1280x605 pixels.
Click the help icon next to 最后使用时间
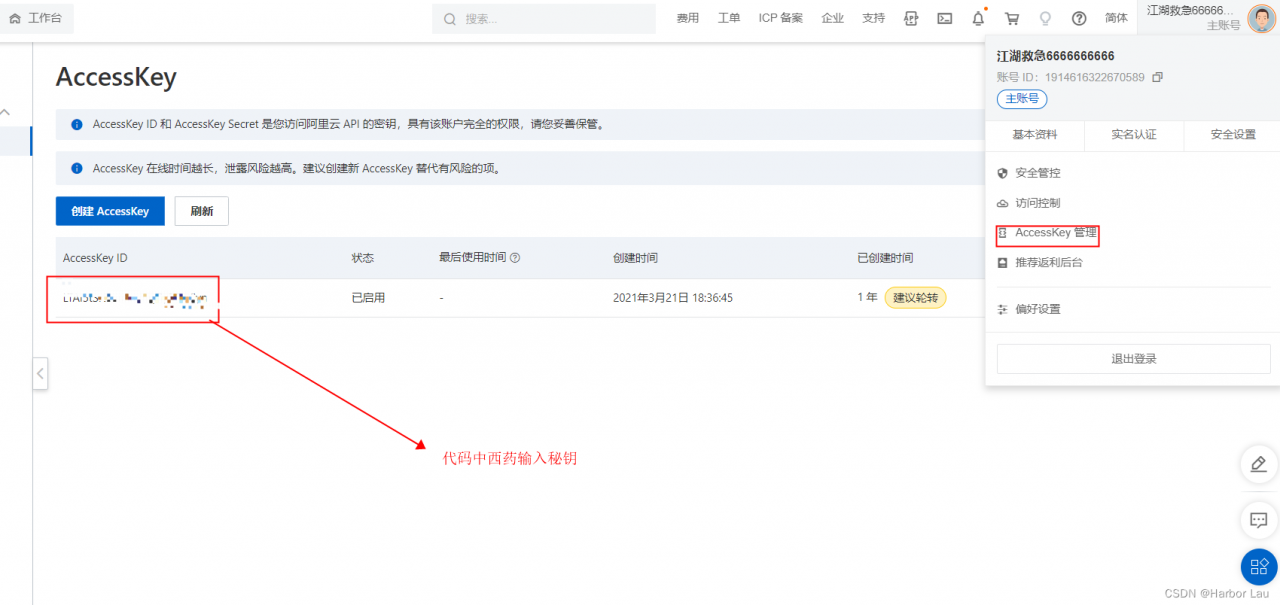pos(515,258)
